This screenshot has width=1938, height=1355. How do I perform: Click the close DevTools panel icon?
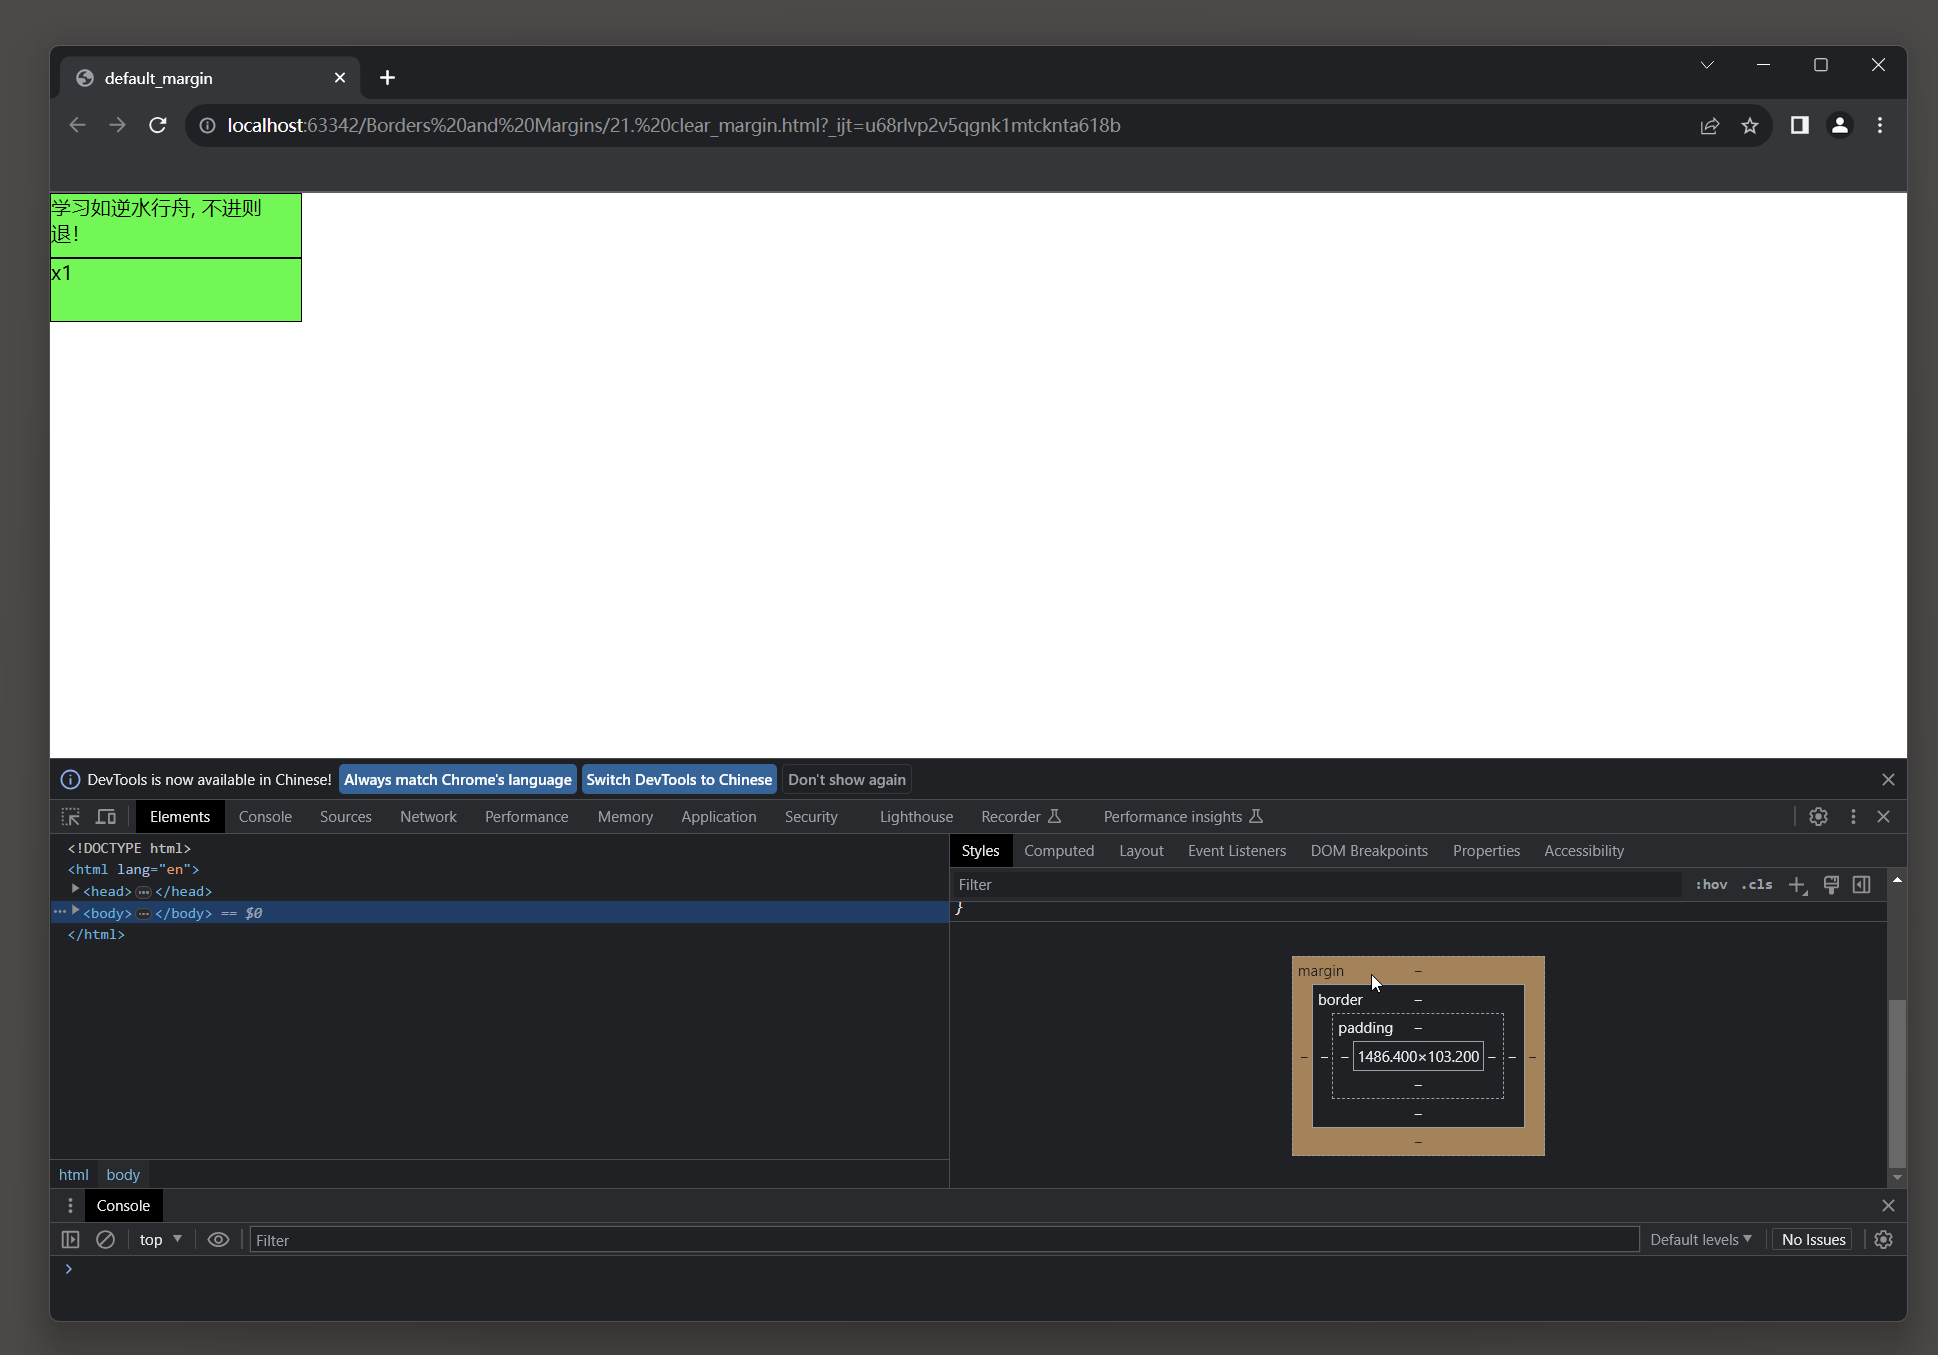click(1884, 816)
